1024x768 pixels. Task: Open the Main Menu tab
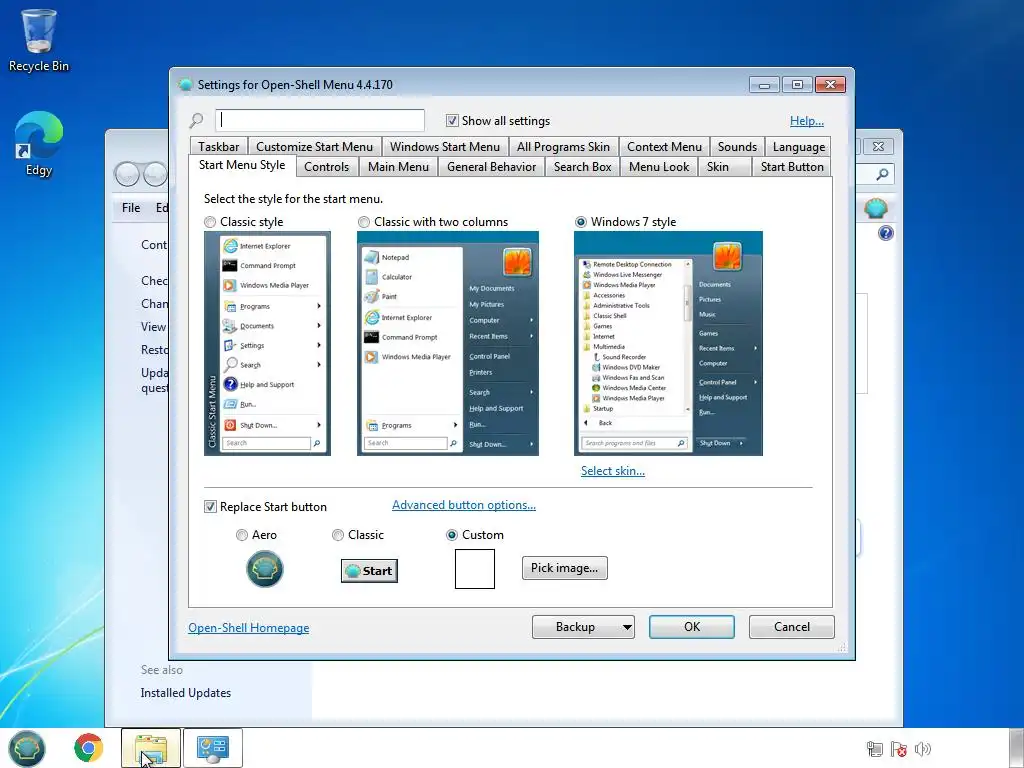pyautogui.click(x=398, y=167)
